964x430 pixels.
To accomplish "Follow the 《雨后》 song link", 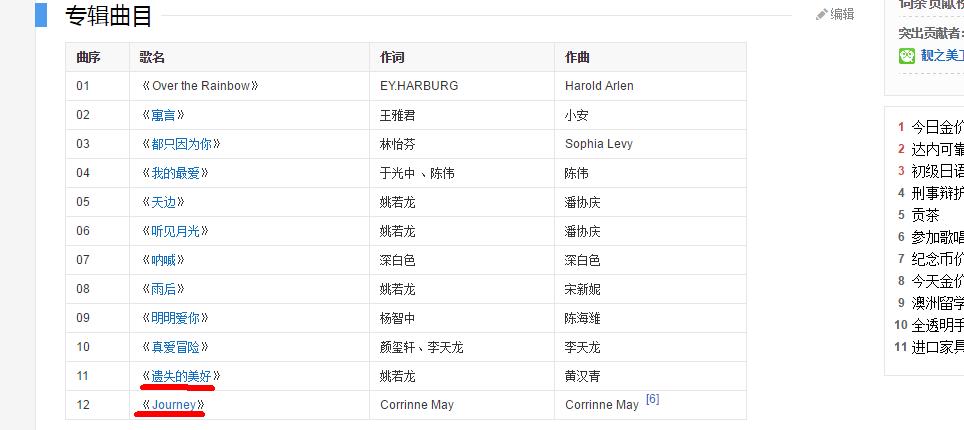I will pos(162,289).
